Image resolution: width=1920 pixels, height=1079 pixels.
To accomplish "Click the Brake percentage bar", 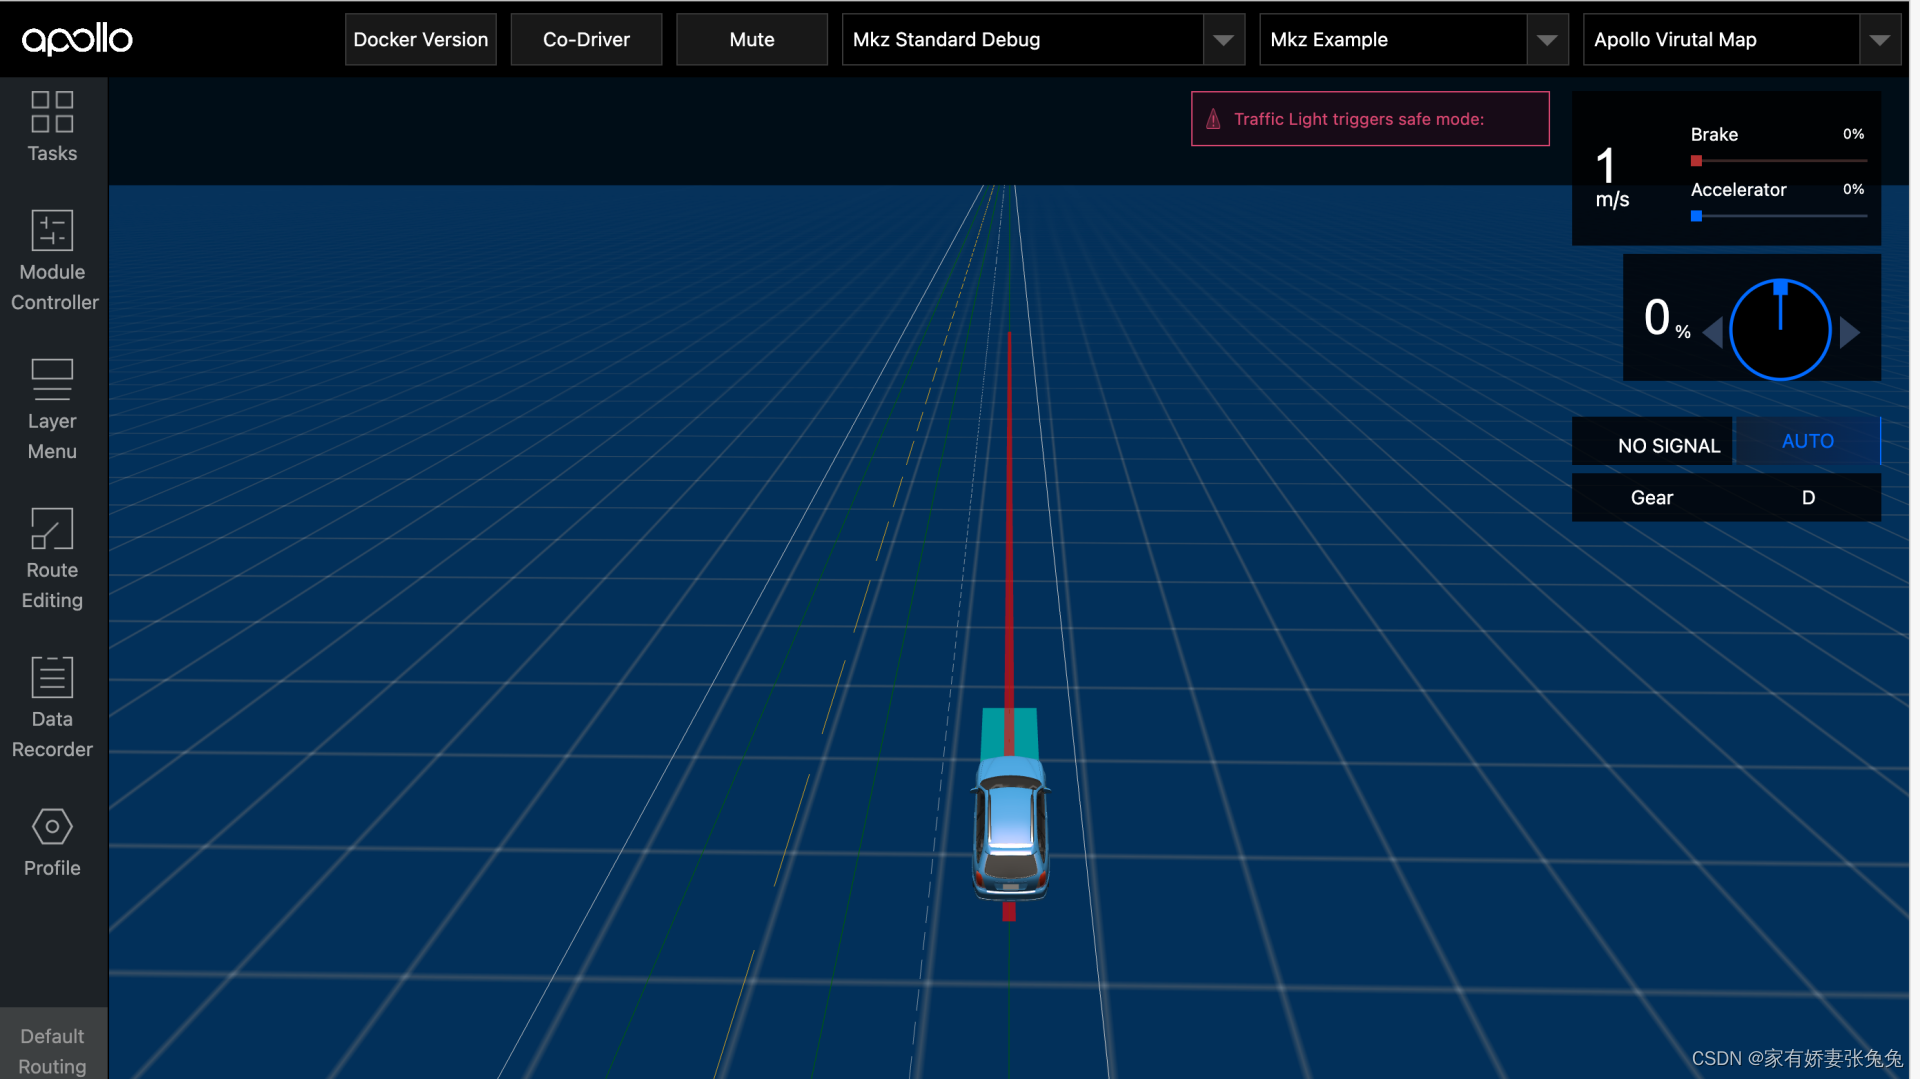I will [x=1778, y=160].
